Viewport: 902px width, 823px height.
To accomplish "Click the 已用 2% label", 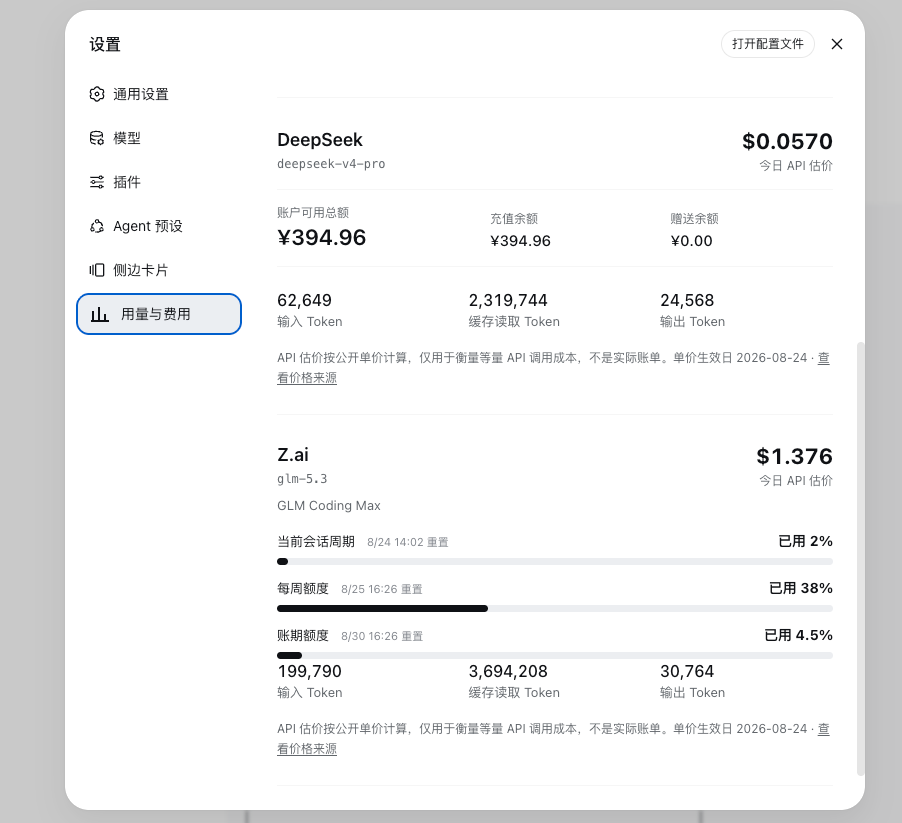I will click(x=805, y=541).
